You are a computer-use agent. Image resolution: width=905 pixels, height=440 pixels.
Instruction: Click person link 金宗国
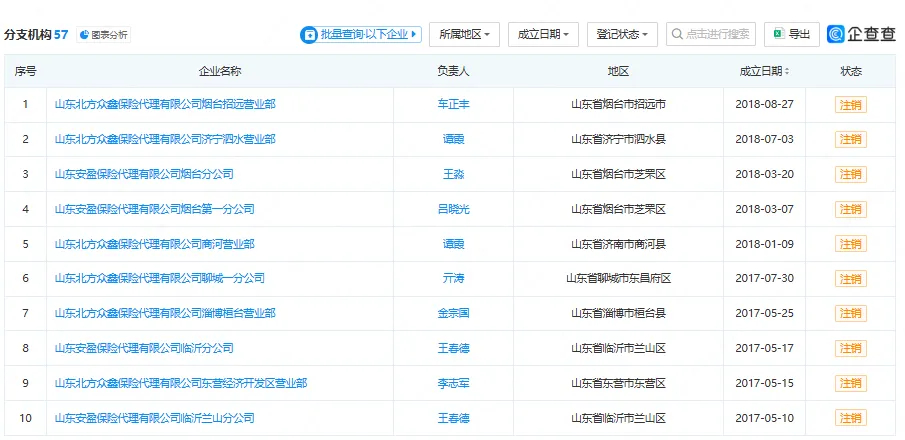[453, 313]
